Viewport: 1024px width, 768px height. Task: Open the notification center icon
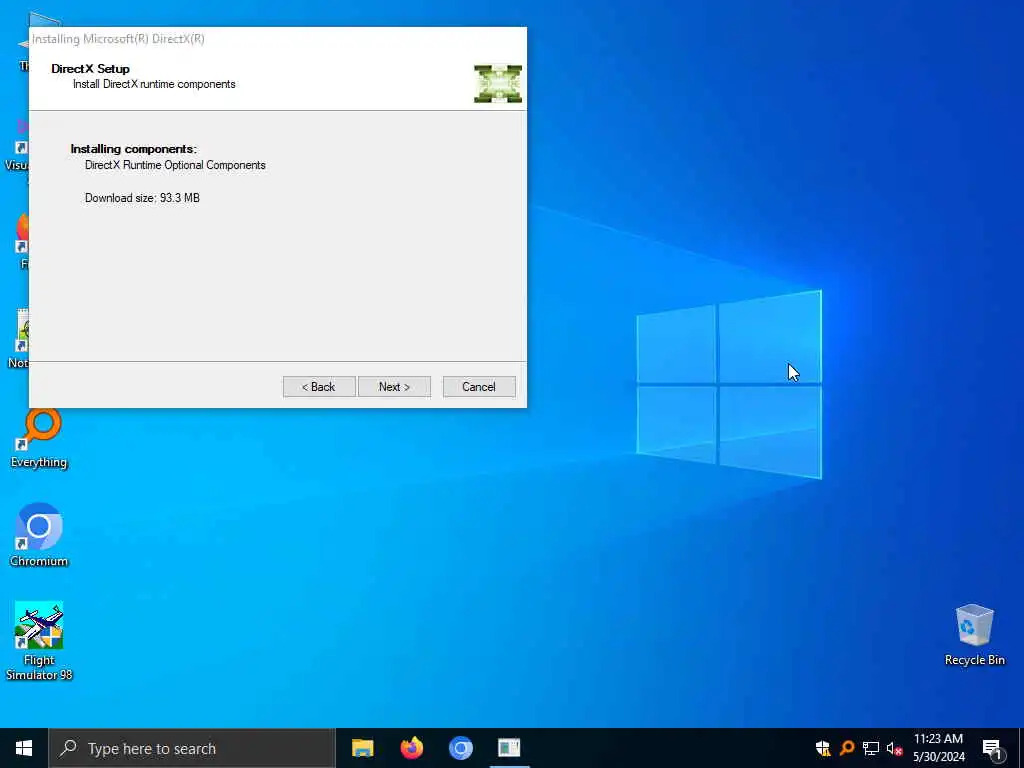992,748
